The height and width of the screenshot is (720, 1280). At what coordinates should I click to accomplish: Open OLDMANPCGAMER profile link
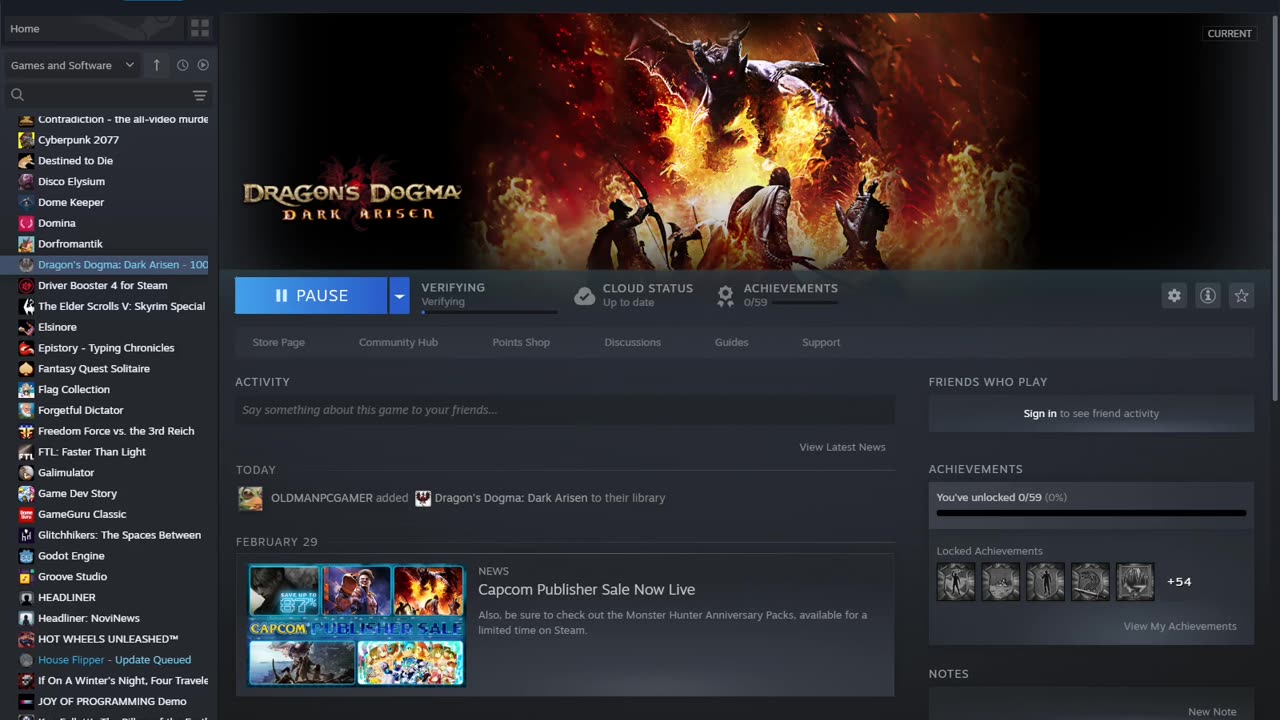pos(322,498)
